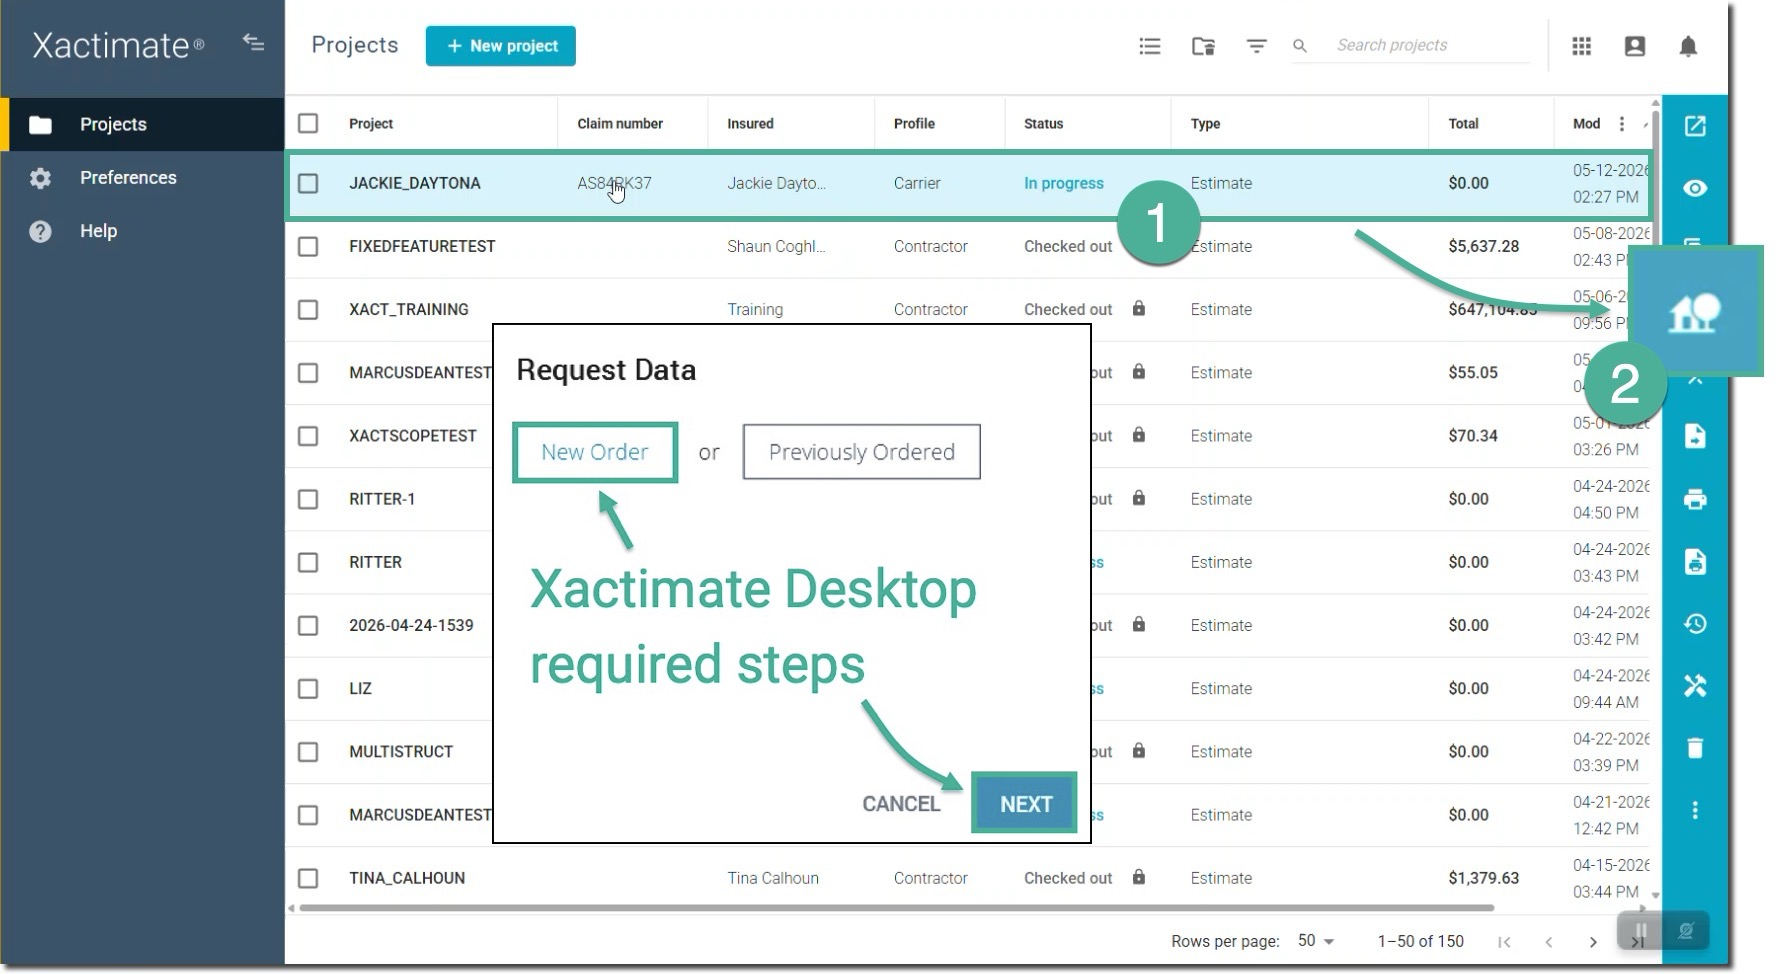
Task: Click lock icon on XACT_TRAINING row
Action: [x=1138, y=308]
